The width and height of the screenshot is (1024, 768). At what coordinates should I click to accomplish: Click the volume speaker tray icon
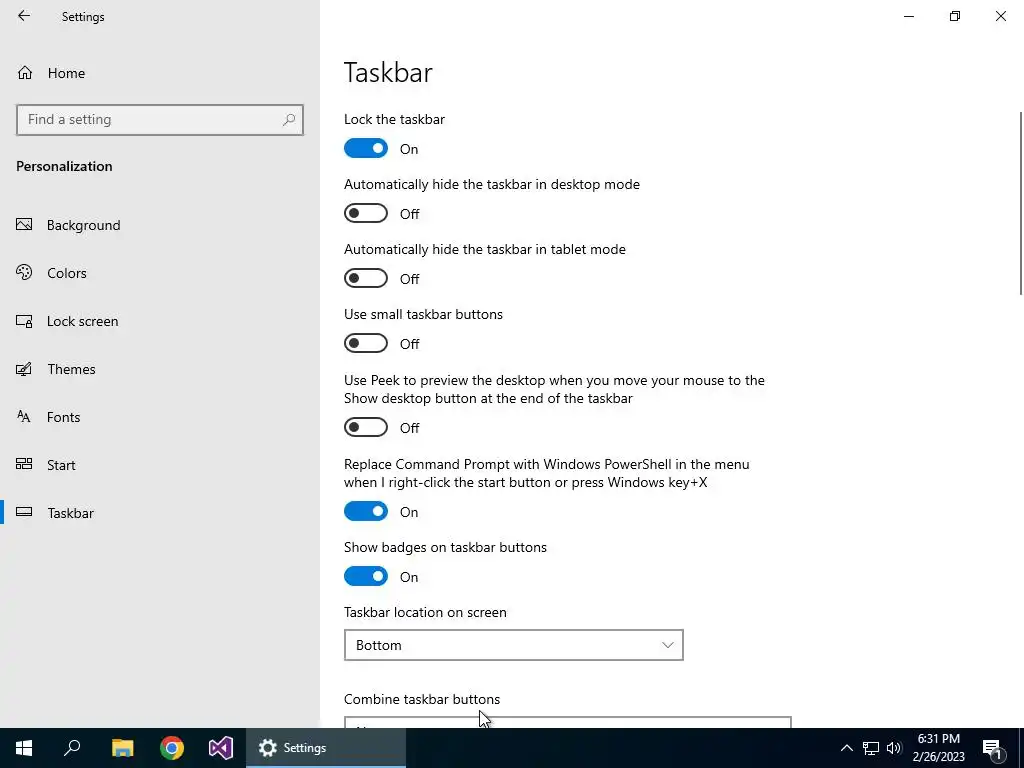click(x=894, y=748)
